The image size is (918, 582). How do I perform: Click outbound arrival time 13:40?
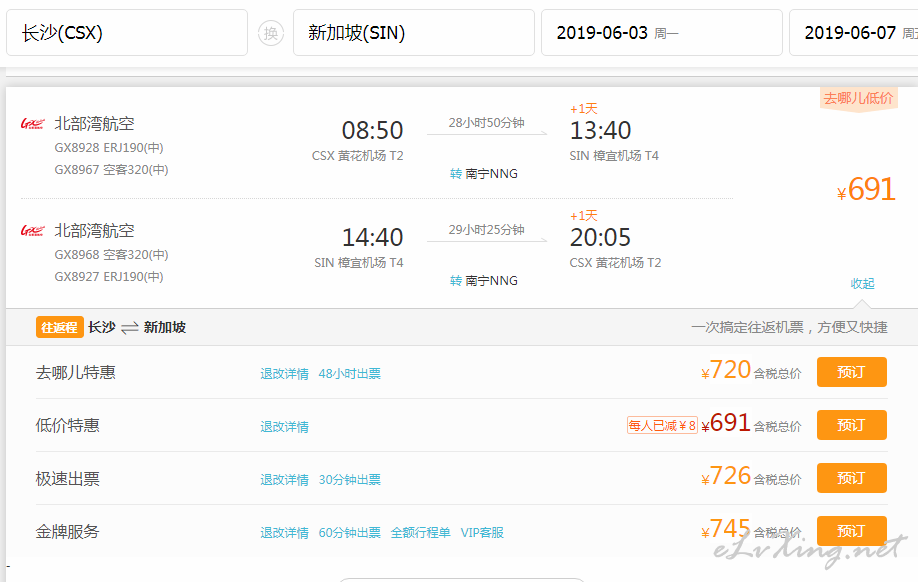point(601,130)
